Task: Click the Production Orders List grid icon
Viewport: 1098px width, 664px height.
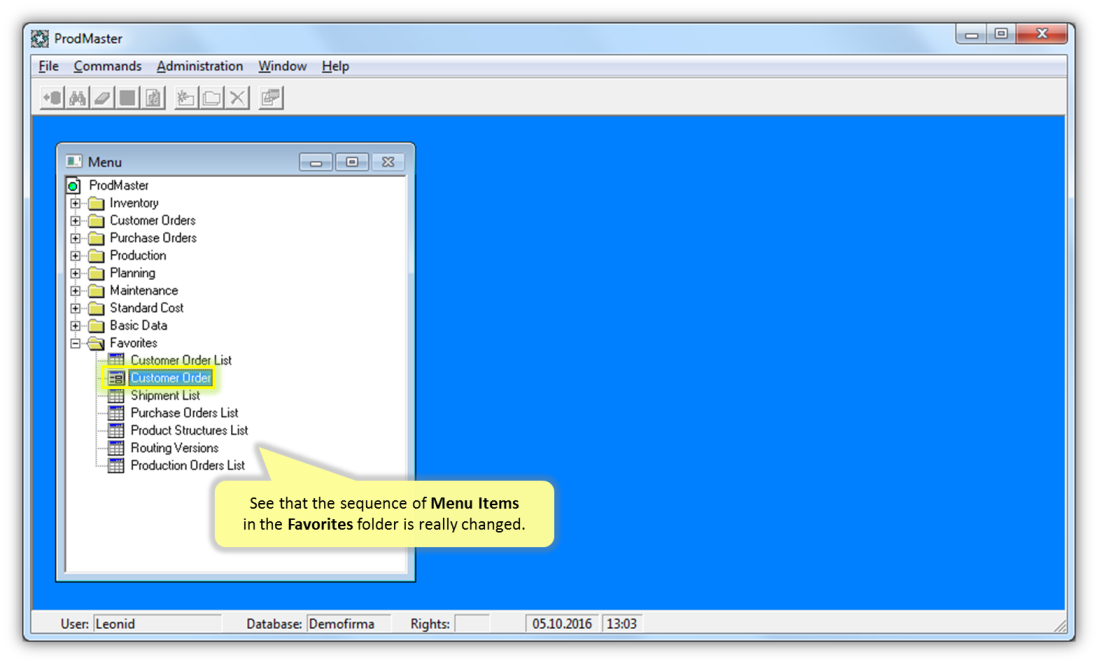Action: 116,466
